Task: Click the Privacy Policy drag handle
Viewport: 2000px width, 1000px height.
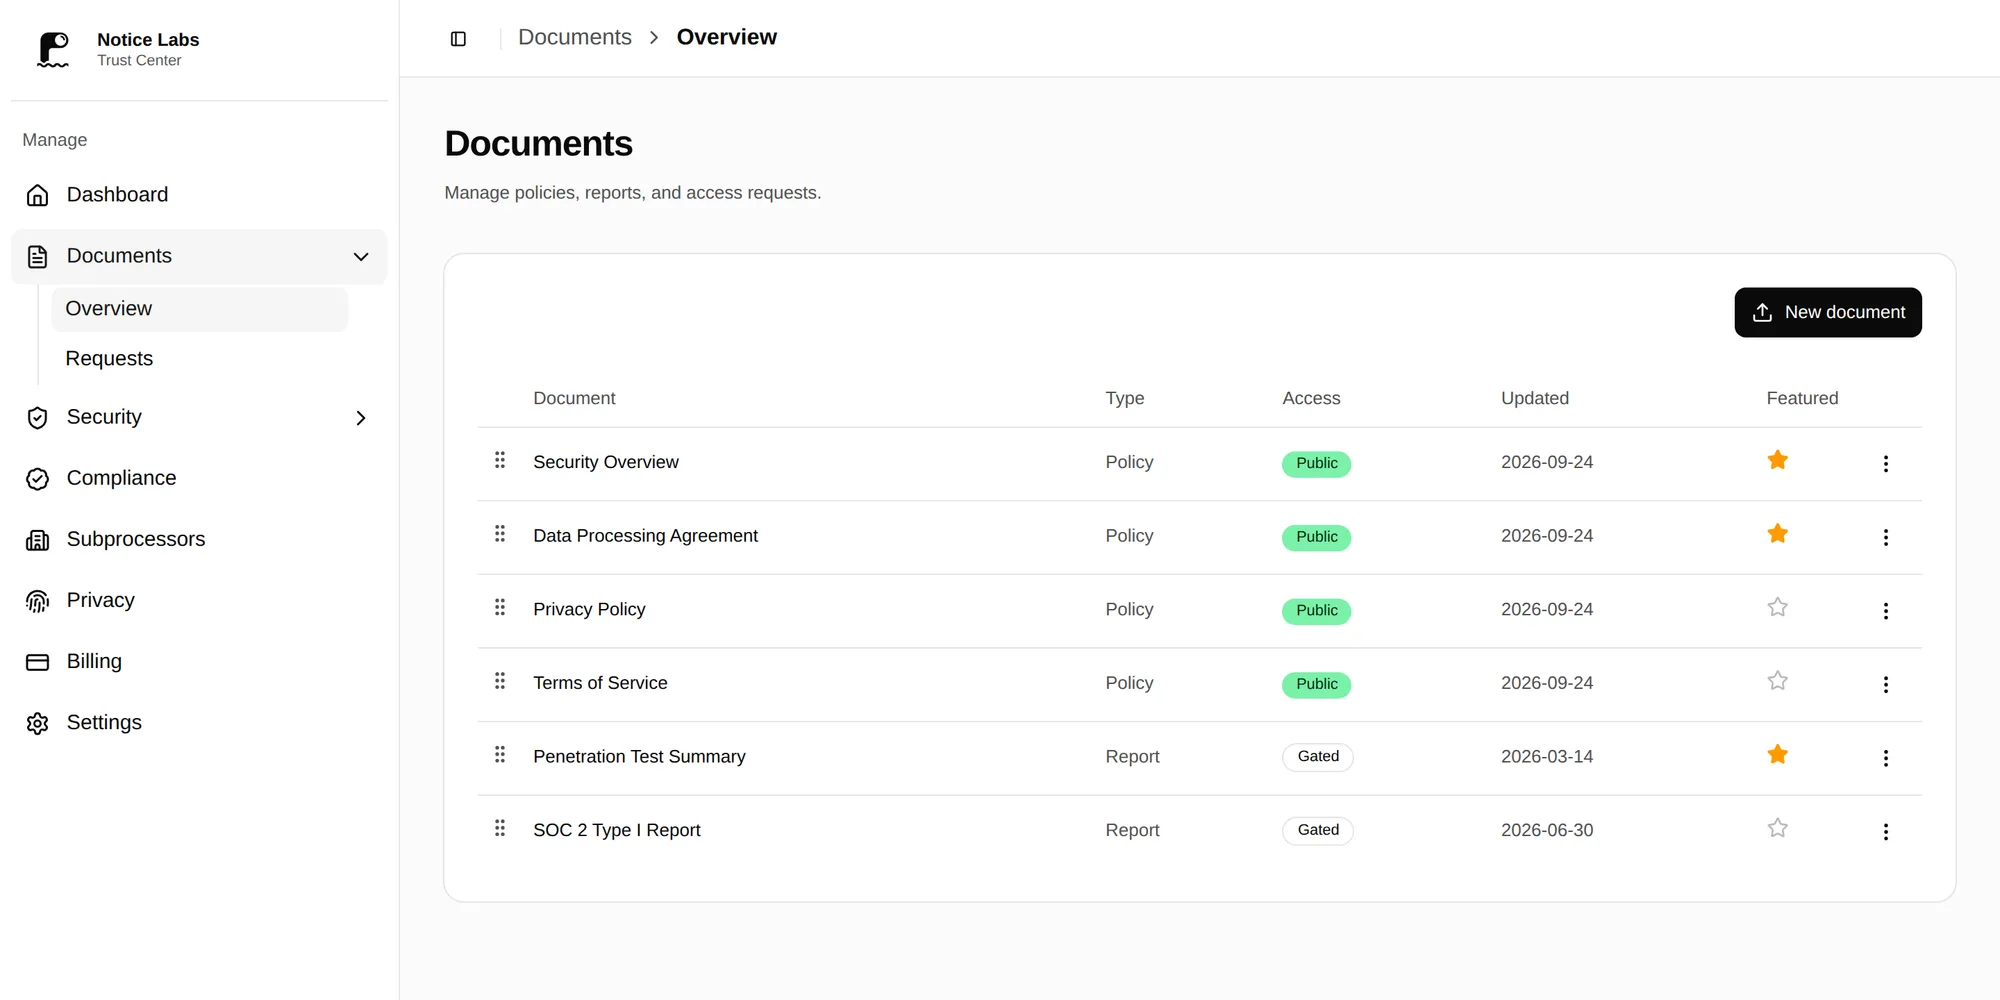Action: [x=500, y=607]
